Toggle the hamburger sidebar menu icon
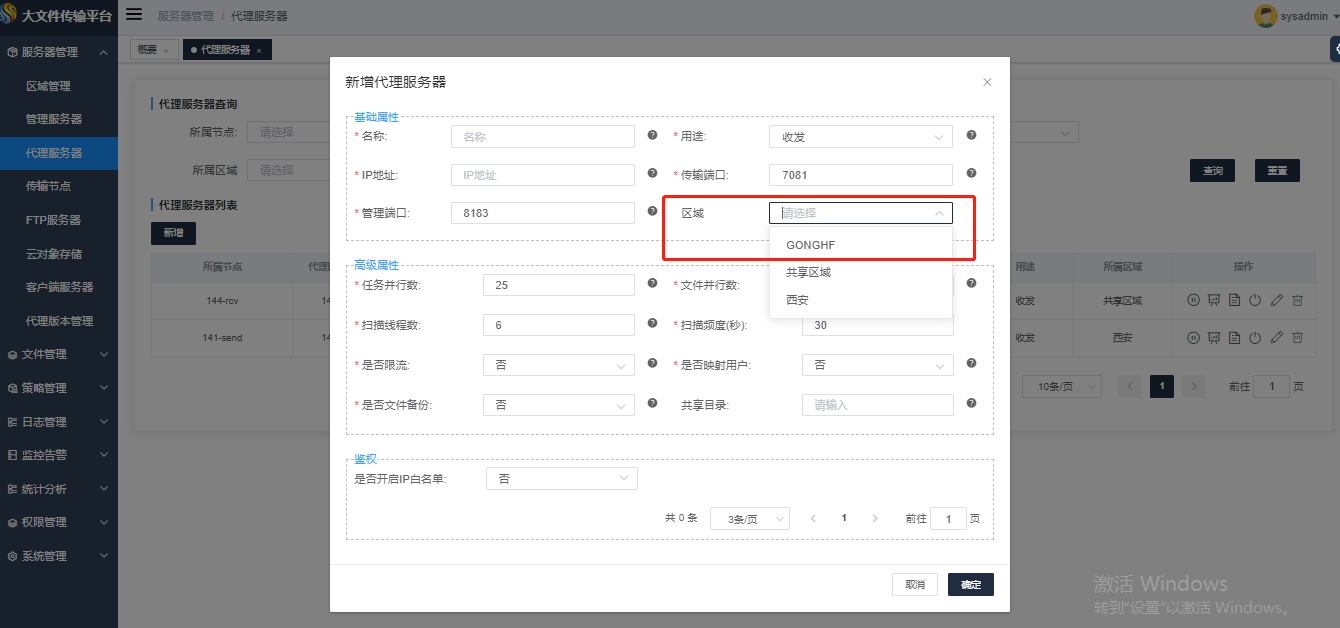Viewport: 1340px width, 628px height. tap(134, 15)
